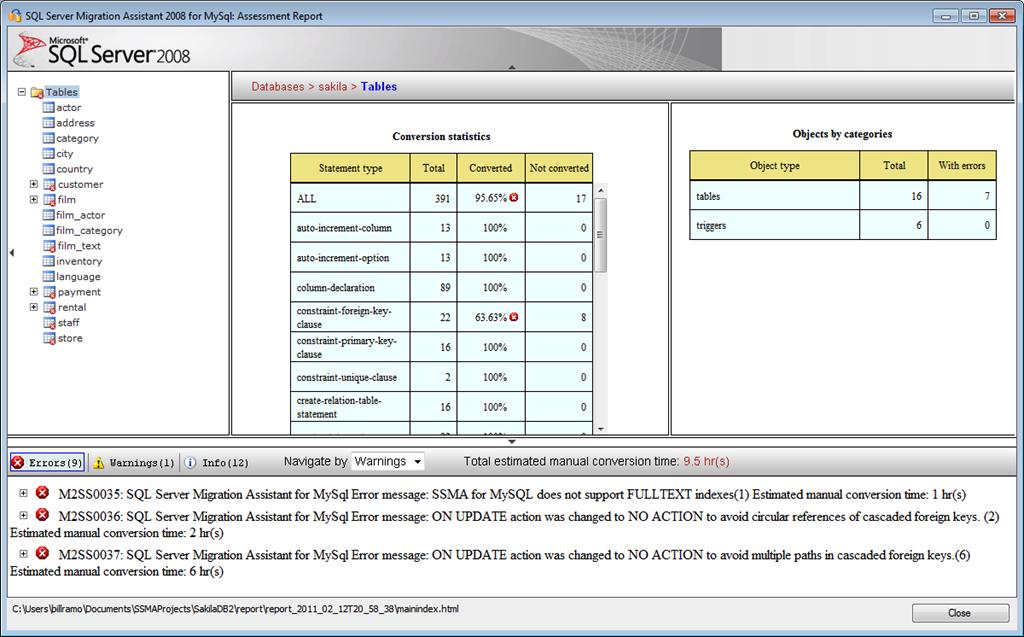This screenshot has height=637, width=1024.
Task: Select the film_actor tree item label
Action: pos(80,215)
